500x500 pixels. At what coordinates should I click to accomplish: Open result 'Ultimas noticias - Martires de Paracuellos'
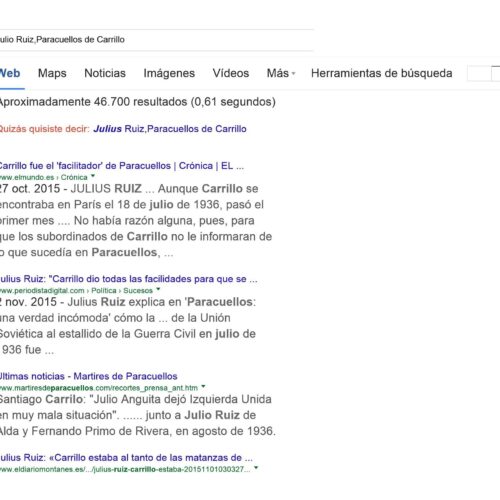[88, 376]
